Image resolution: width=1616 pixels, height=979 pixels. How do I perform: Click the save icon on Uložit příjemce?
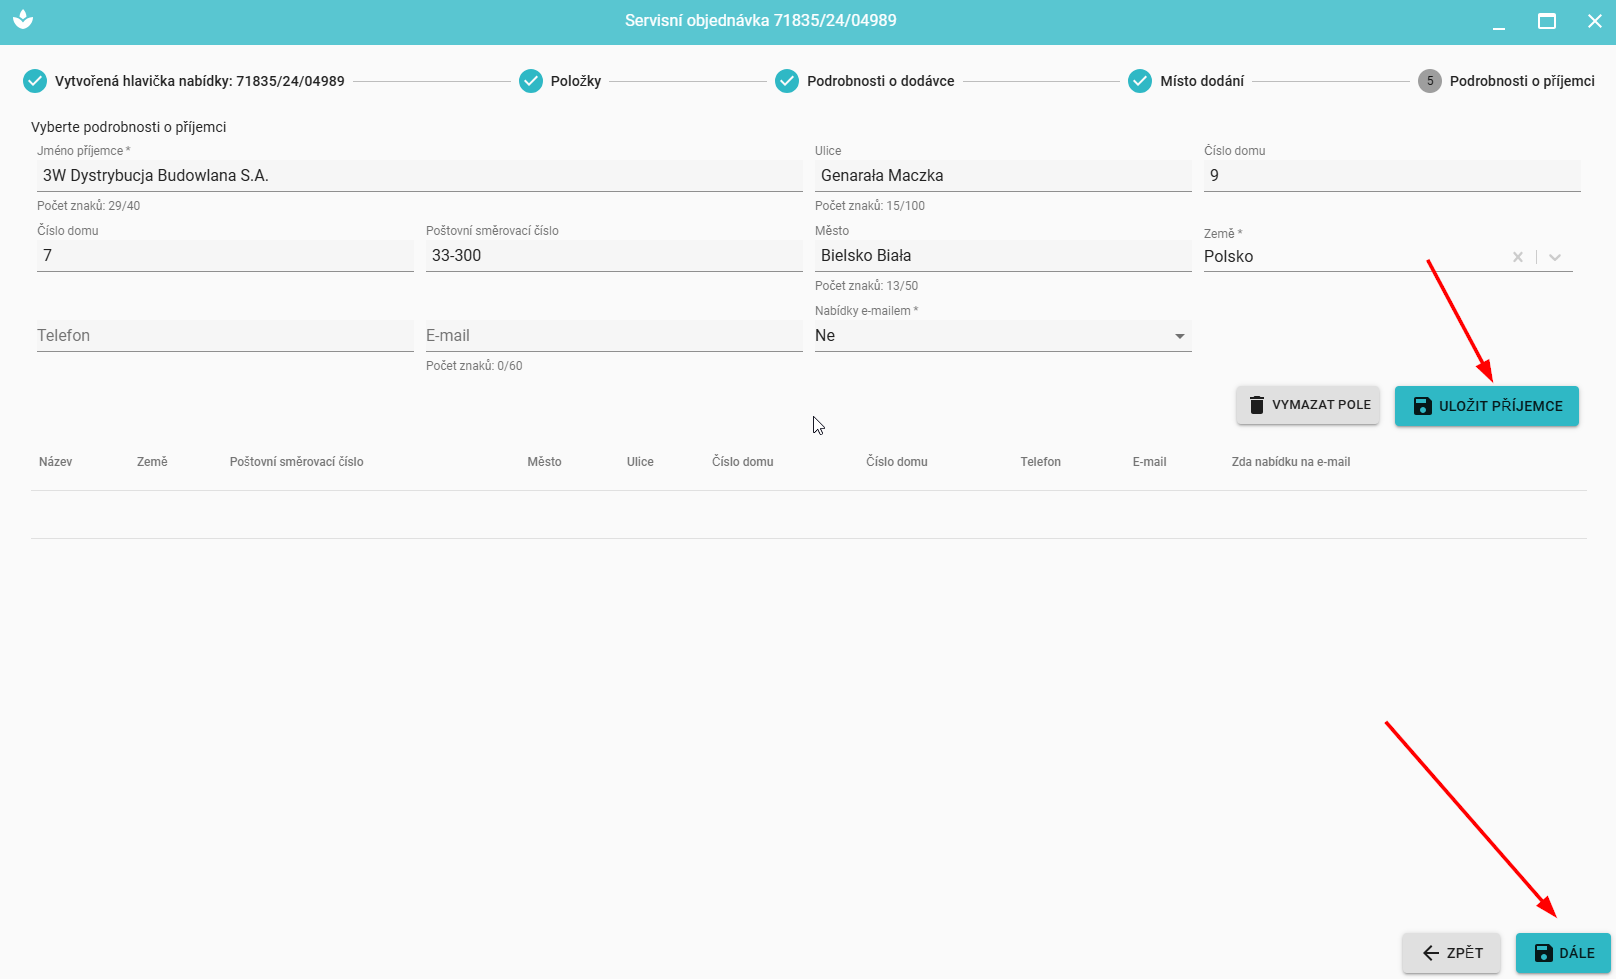click(1422, 406)
